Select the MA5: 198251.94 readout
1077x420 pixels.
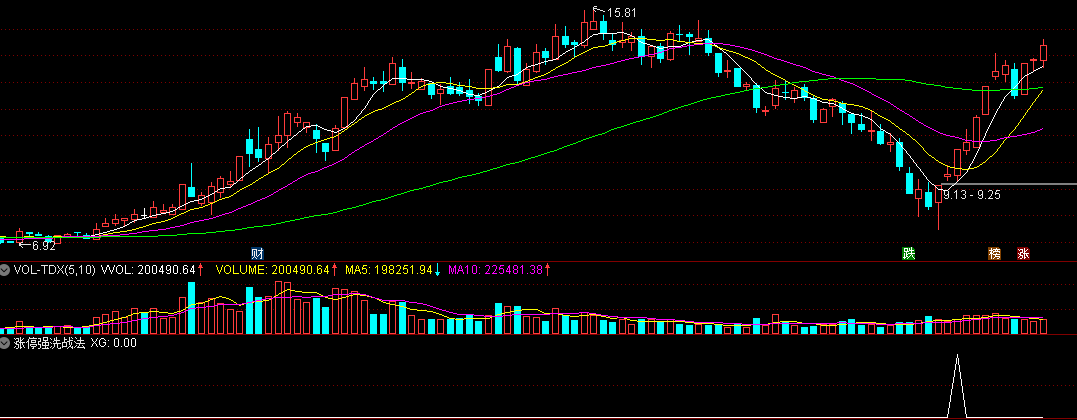(388, 270)
